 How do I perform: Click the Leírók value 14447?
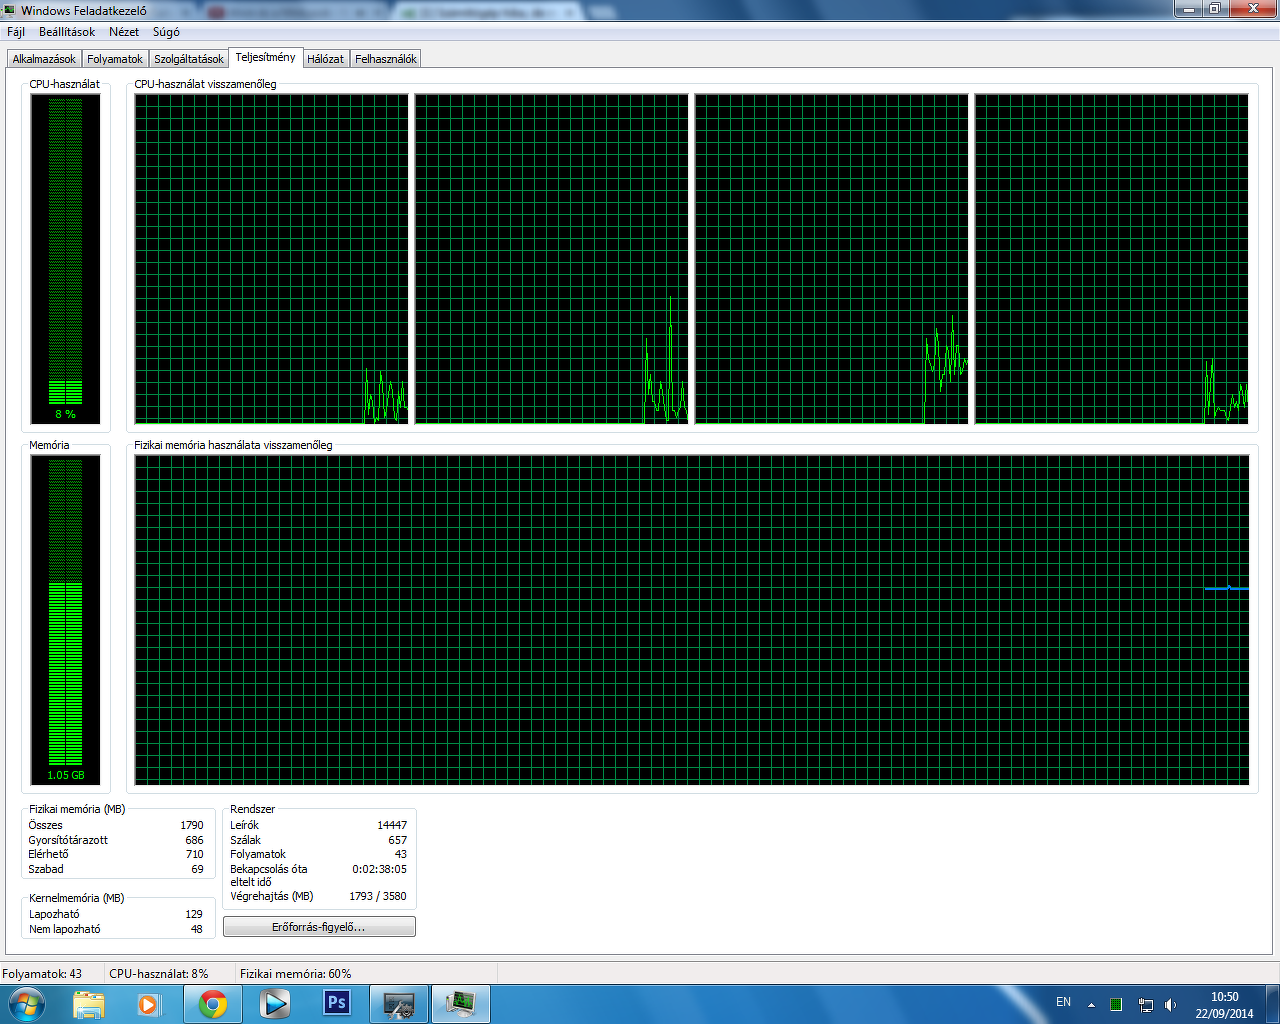click(x=392, y=825)
